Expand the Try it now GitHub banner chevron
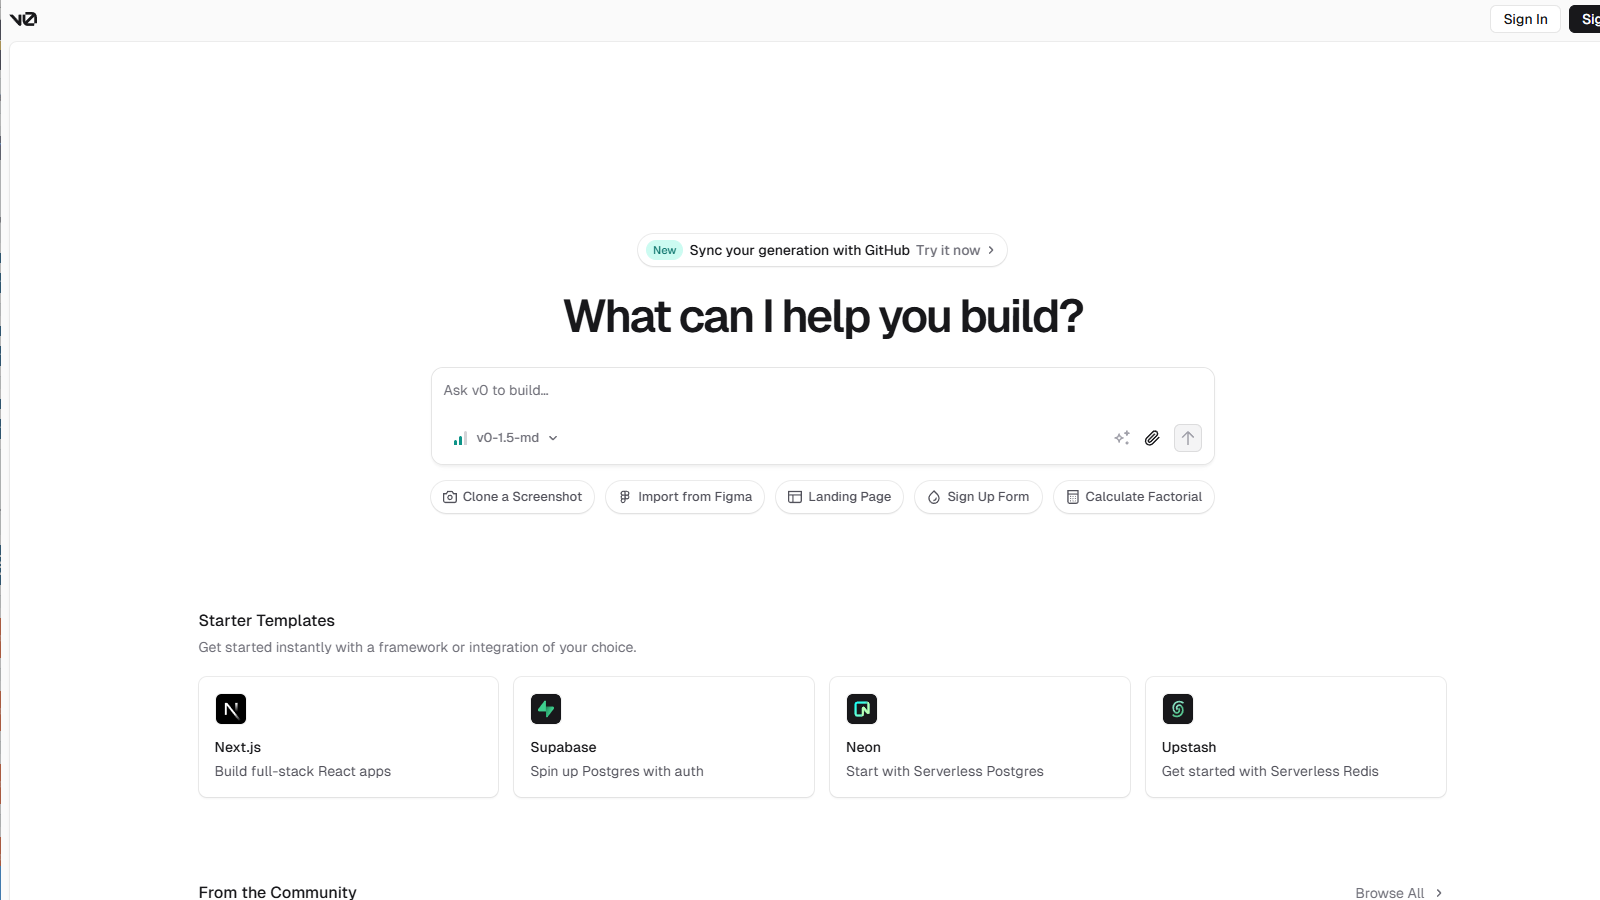The image size is (1600, 900). click(990, 250)
